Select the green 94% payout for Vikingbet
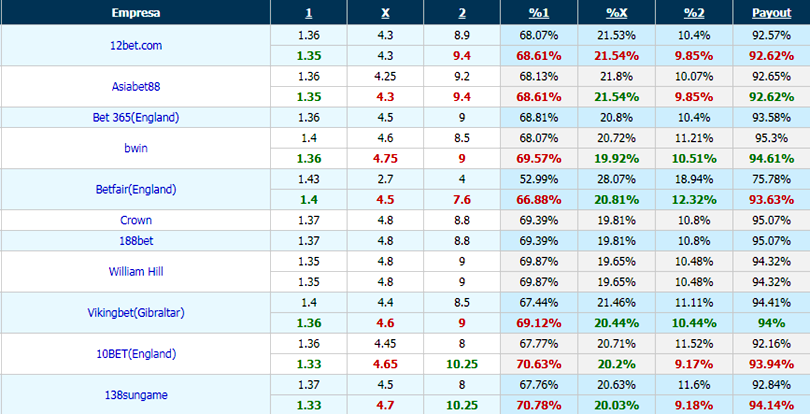Screen dimensions: 810x414 (771, 324)
